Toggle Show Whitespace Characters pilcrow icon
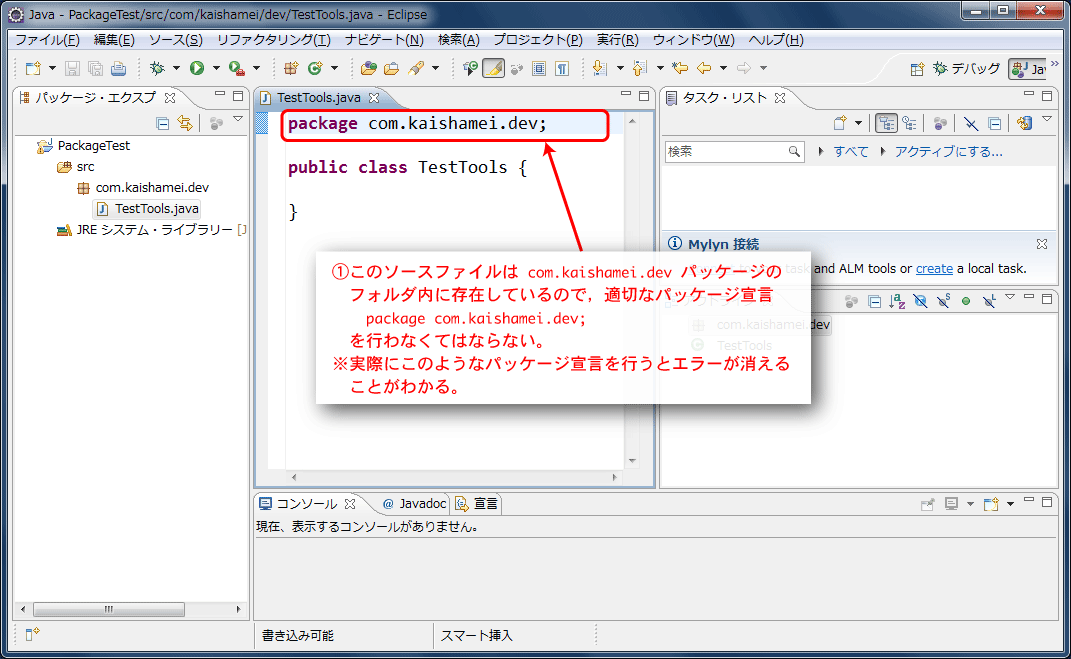The image size is (1071, 659). (x=562, y=68)
